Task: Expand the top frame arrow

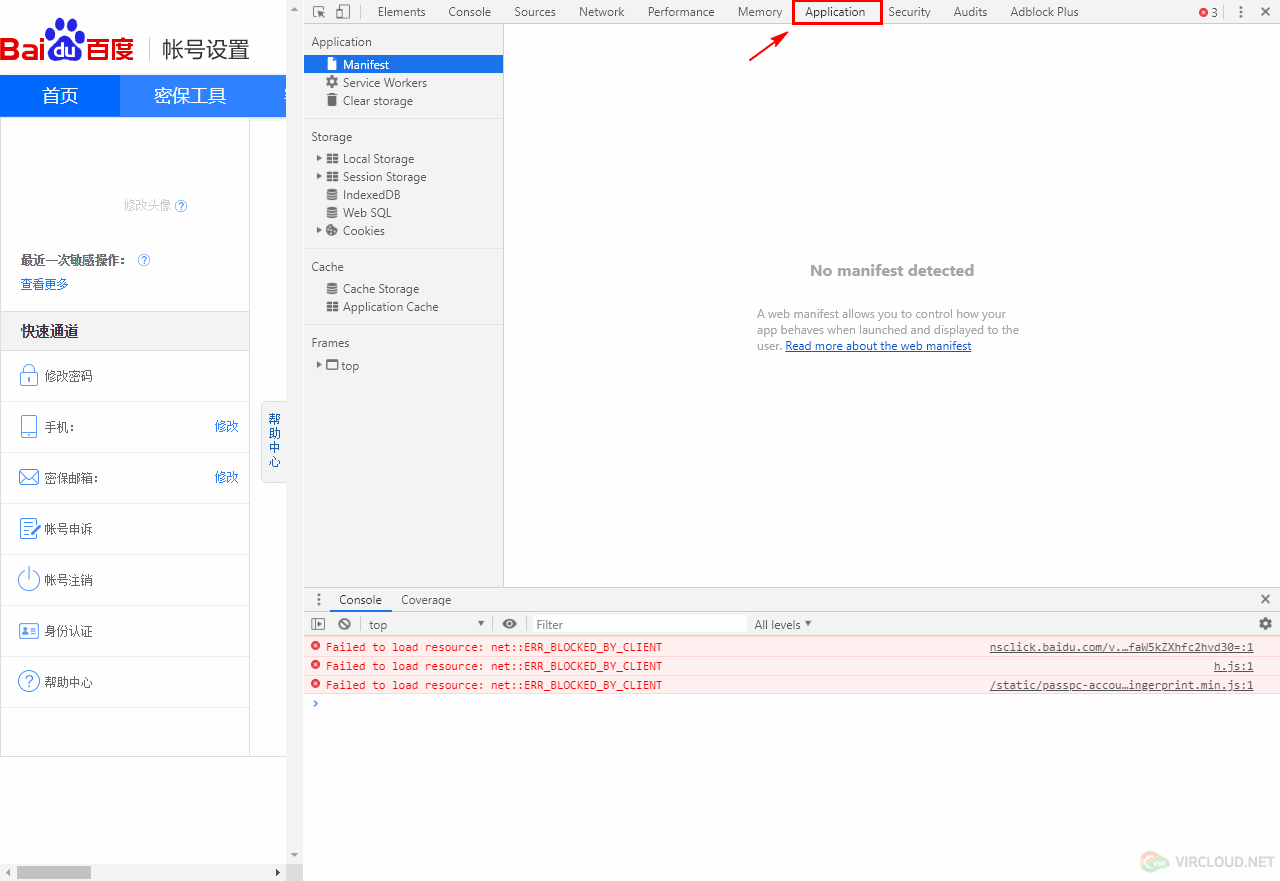Action: point(319,365)
